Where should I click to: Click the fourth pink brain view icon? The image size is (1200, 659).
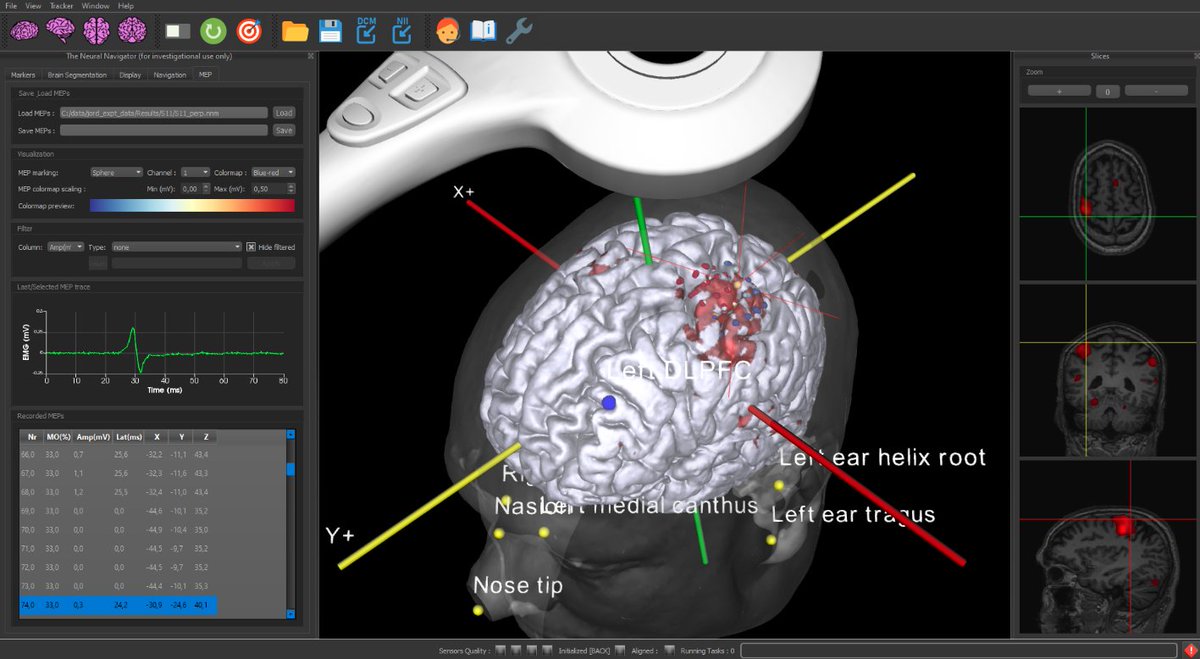tap(133, 31)
